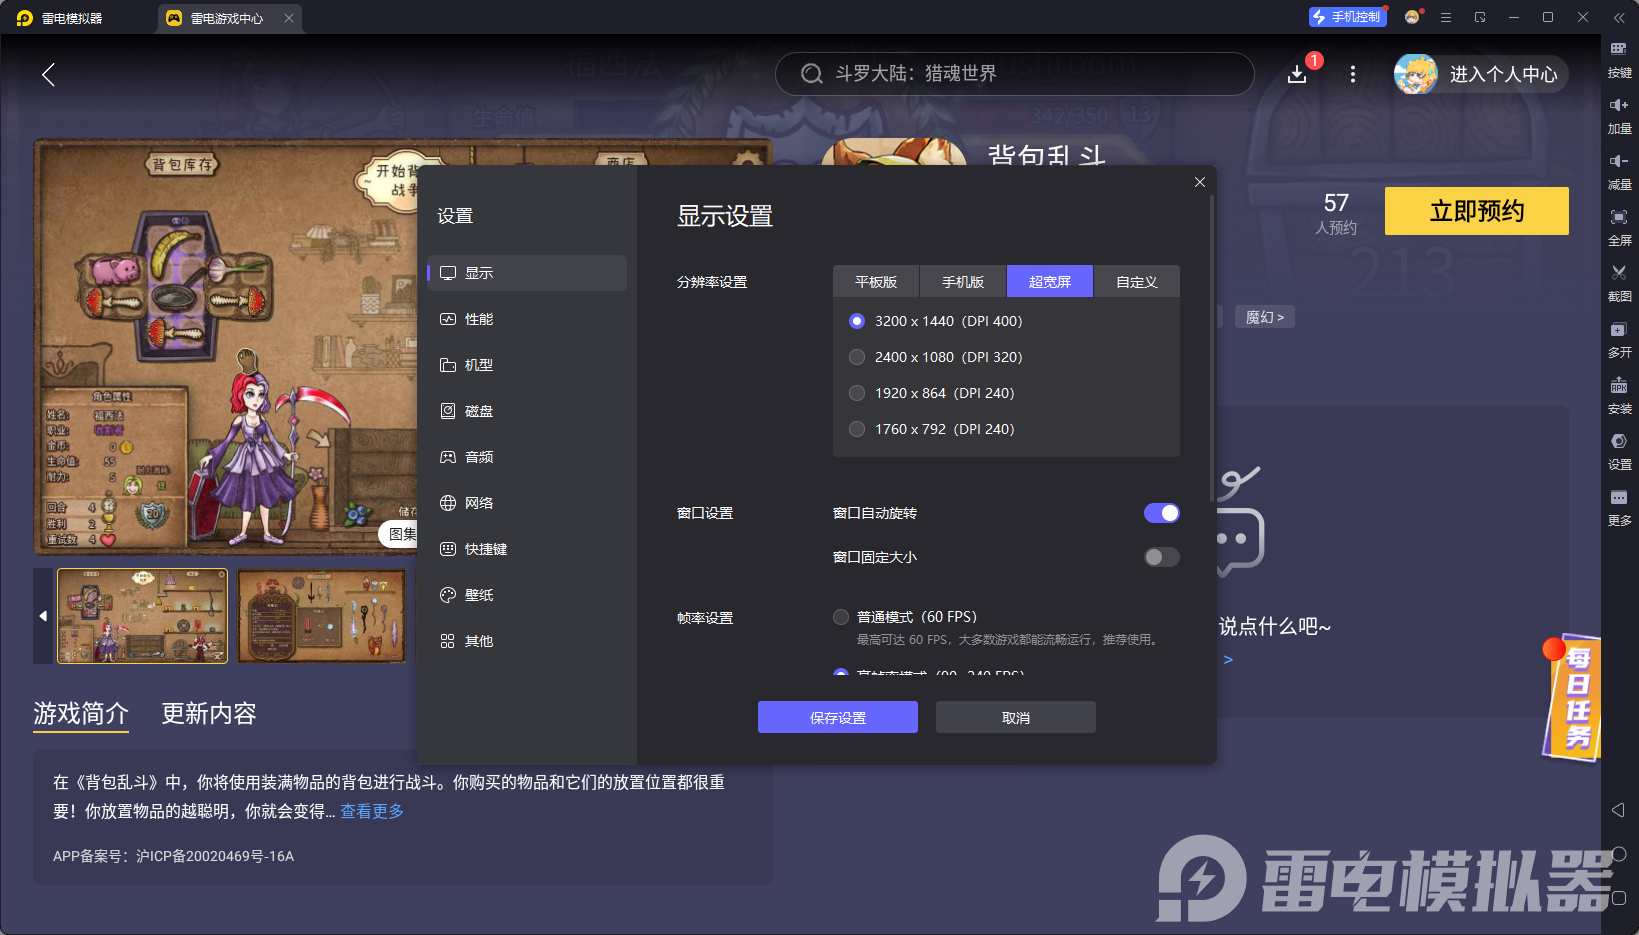Switch to the 手机版 resolution tab
Image resolution: width=1639 pixels, height=935 pixels.
[963, 282]
